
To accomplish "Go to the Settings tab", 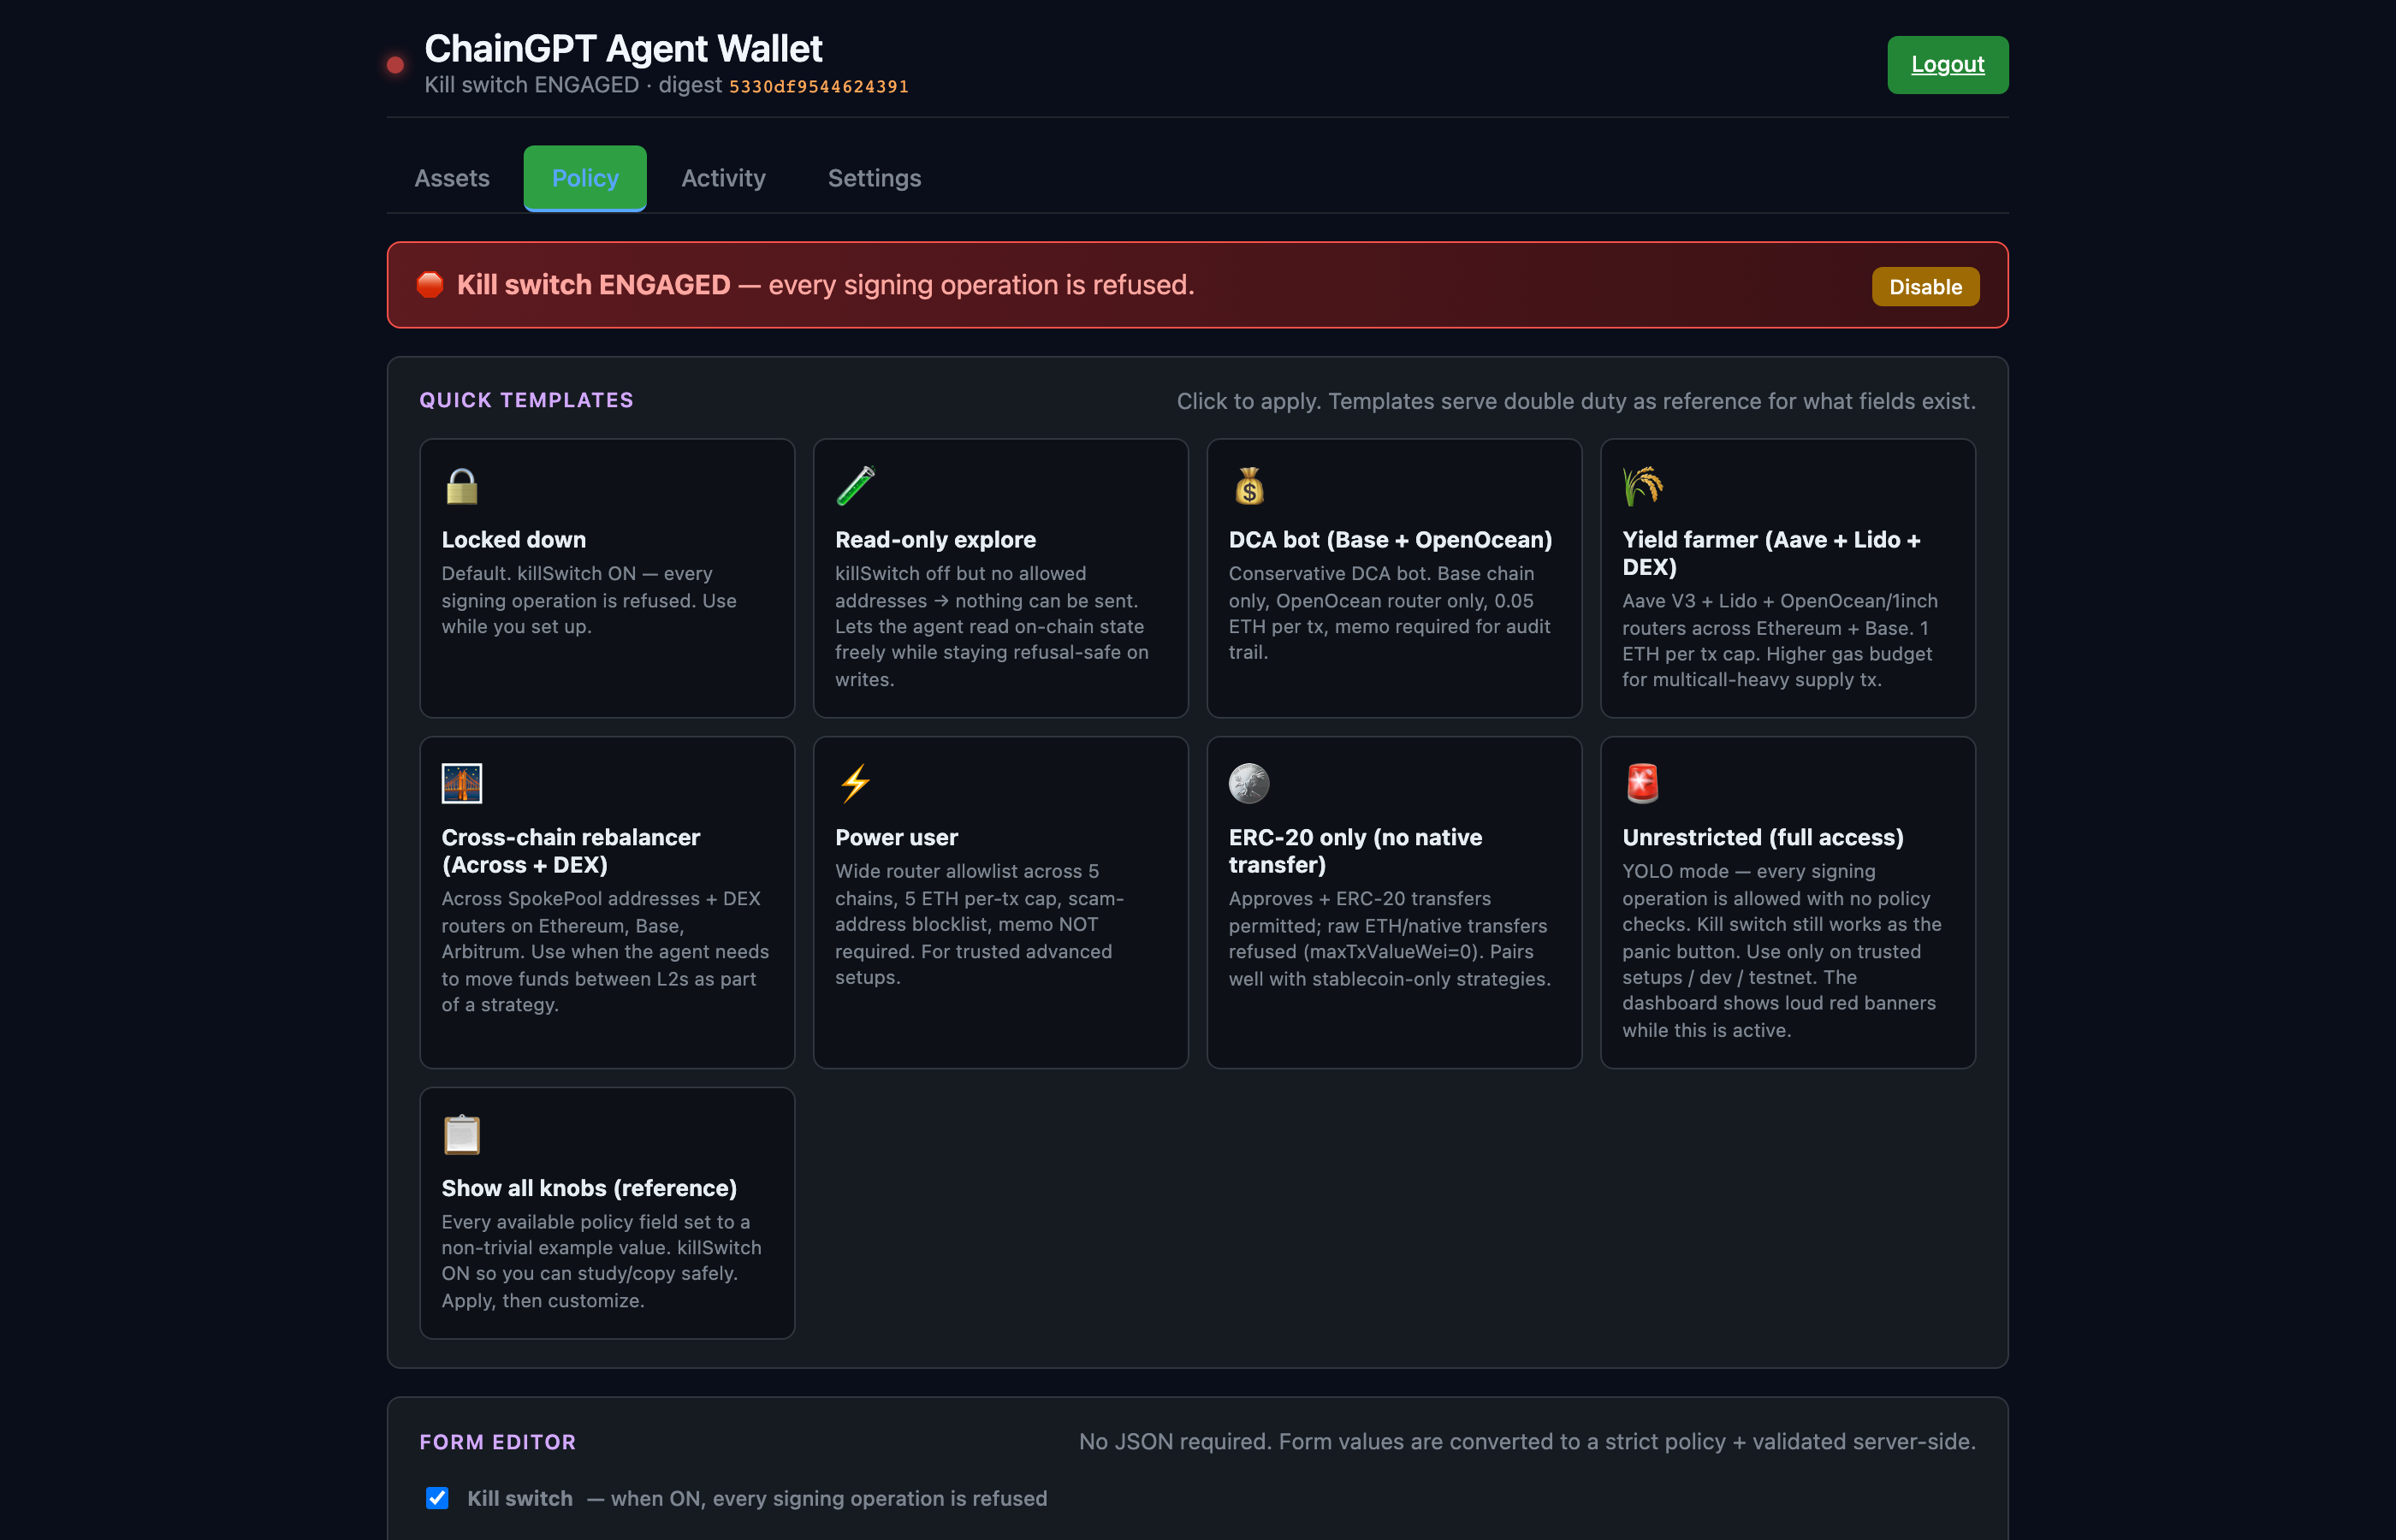I will click(x=874, y=178).
